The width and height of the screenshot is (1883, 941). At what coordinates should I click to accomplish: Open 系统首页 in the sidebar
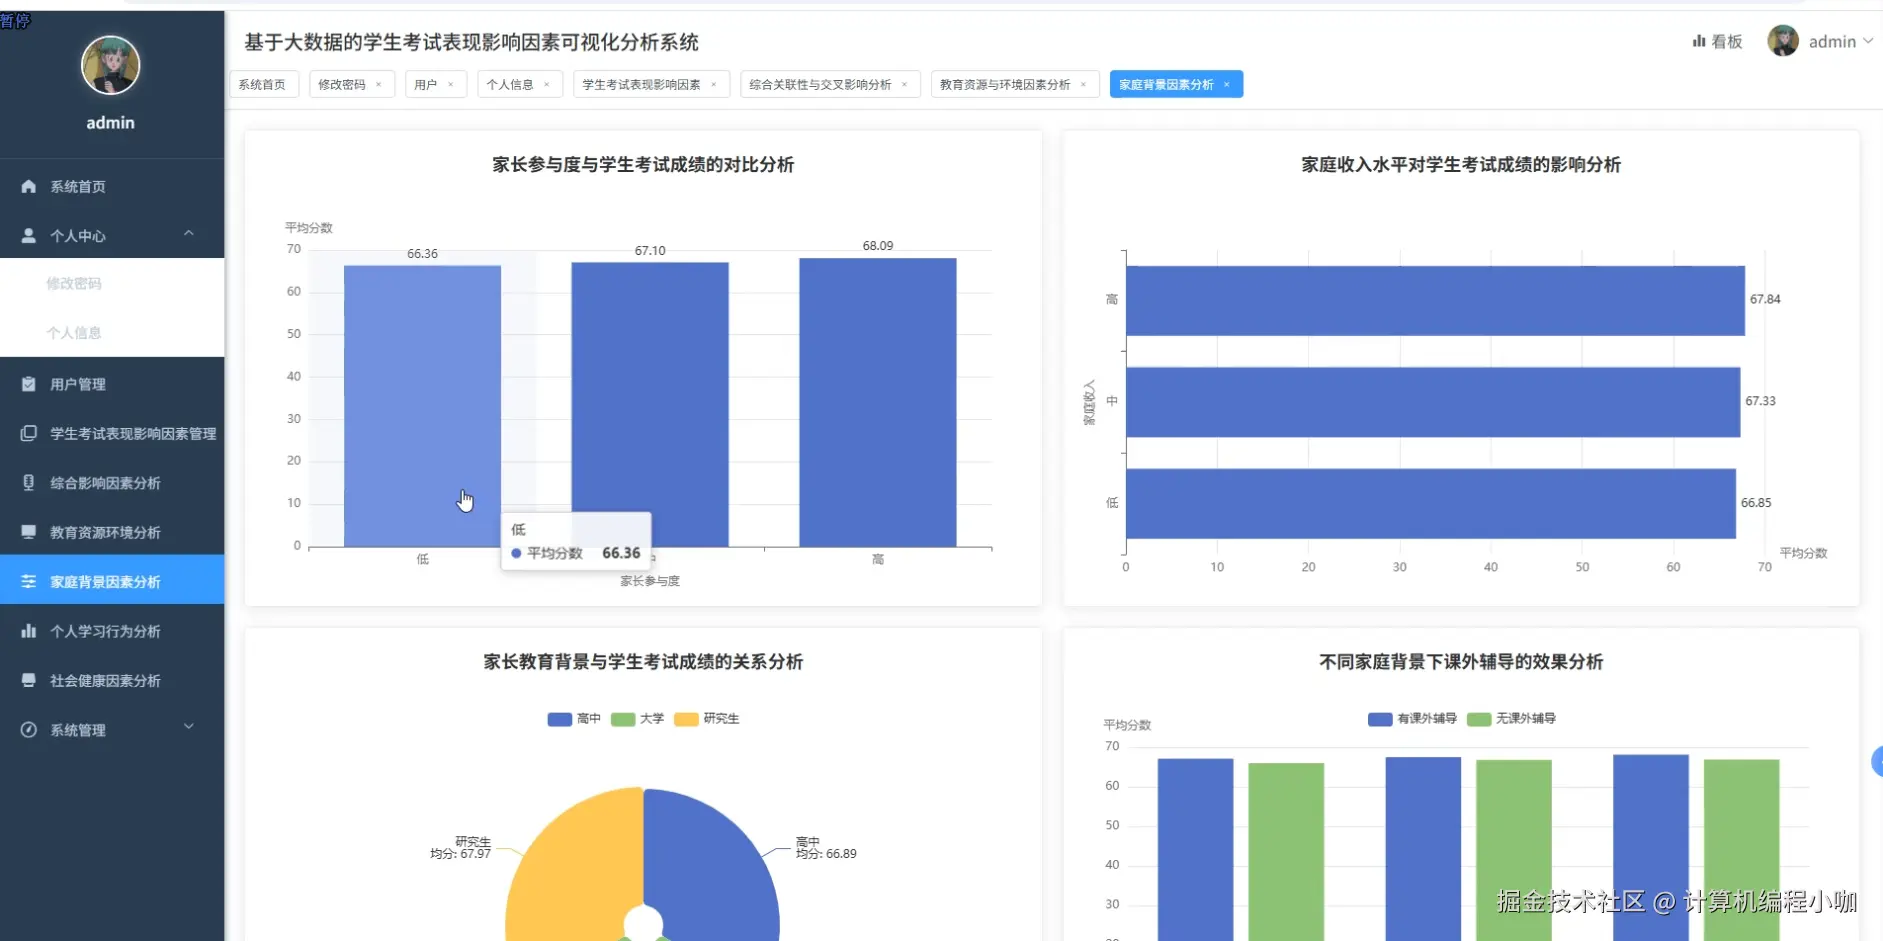click(112, 187)
